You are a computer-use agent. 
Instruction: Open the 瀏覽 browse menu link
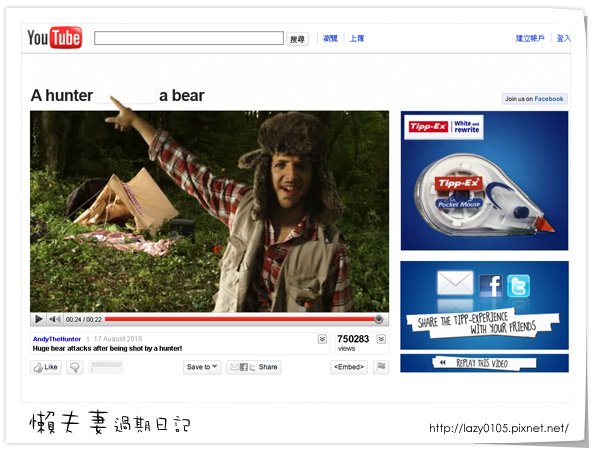[330, 38]
